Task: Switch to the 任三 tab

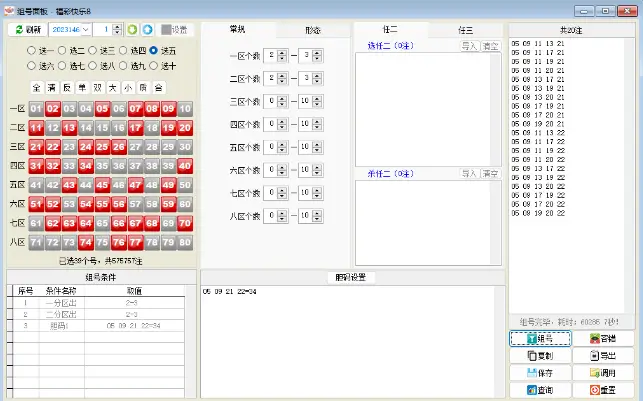Action: pos(465,30)
